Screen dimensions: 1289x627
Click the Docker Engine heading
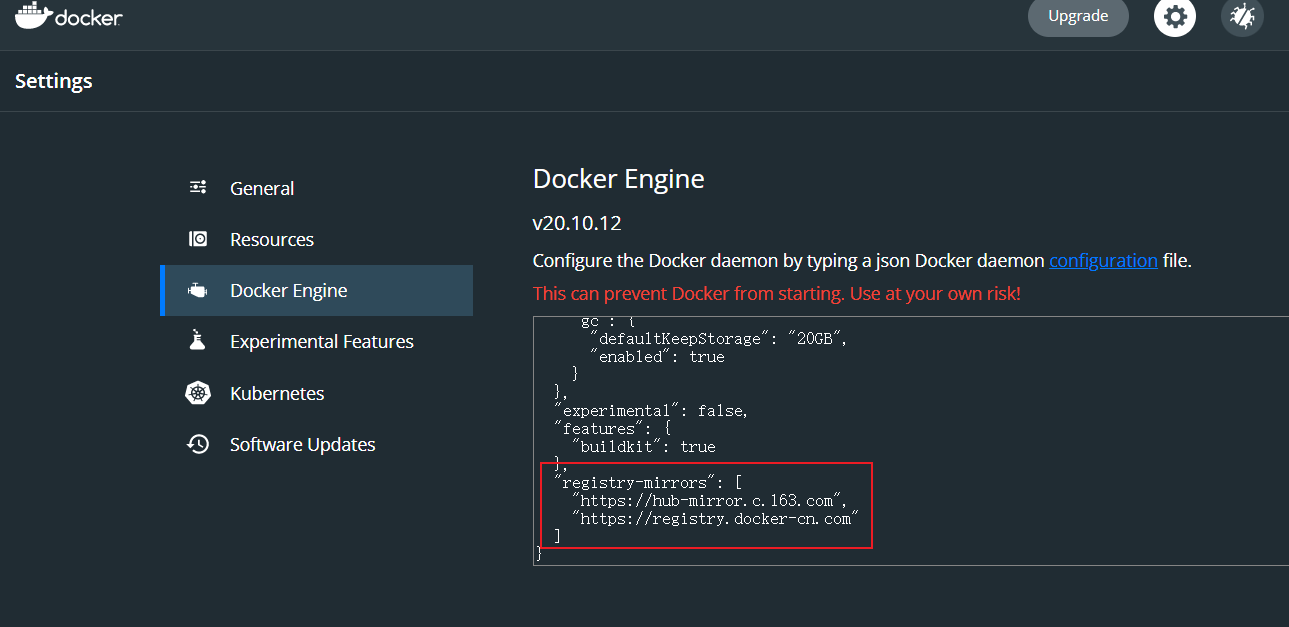point(619,179)
